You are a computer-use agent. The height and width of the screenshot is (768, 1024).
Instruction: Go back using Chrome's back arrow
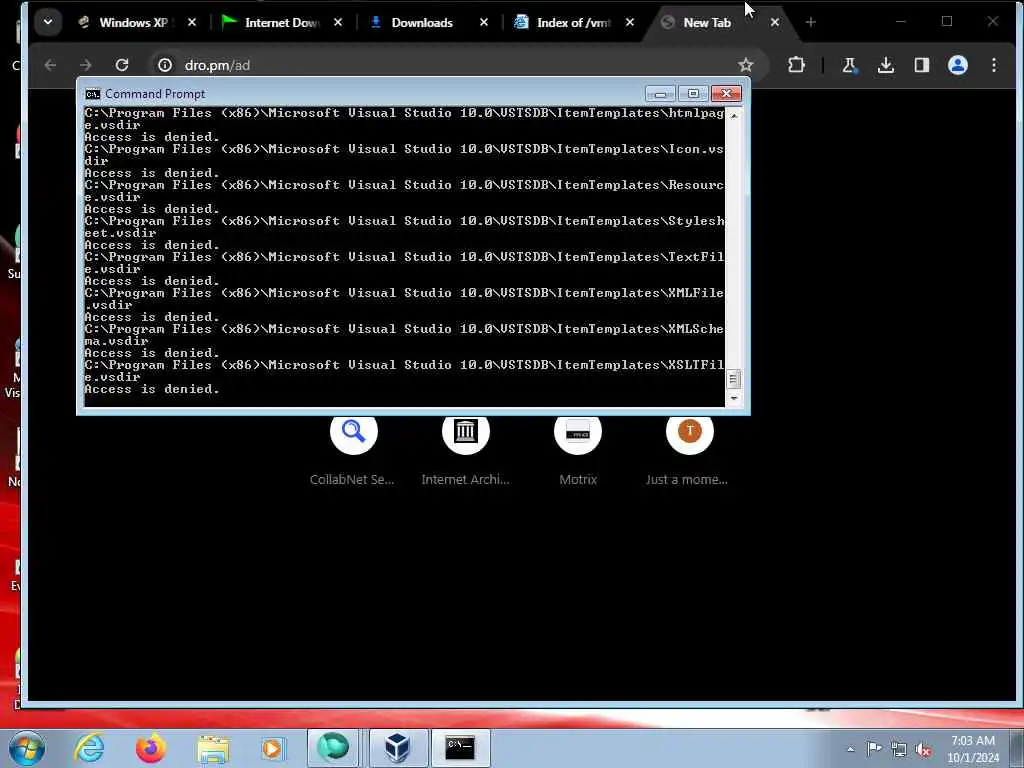click(50, 65)
